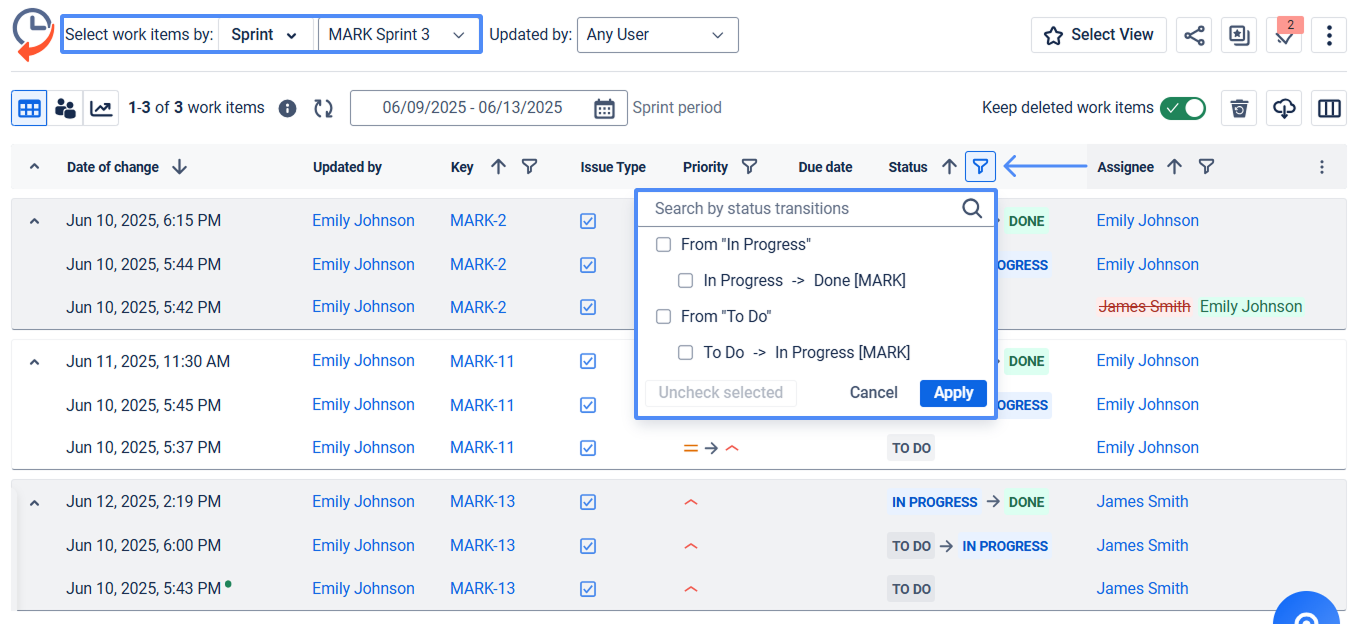Viewport: 1356px width, 624px height.
Task: Click the Issue Type column header
Action: coord(613,168)
